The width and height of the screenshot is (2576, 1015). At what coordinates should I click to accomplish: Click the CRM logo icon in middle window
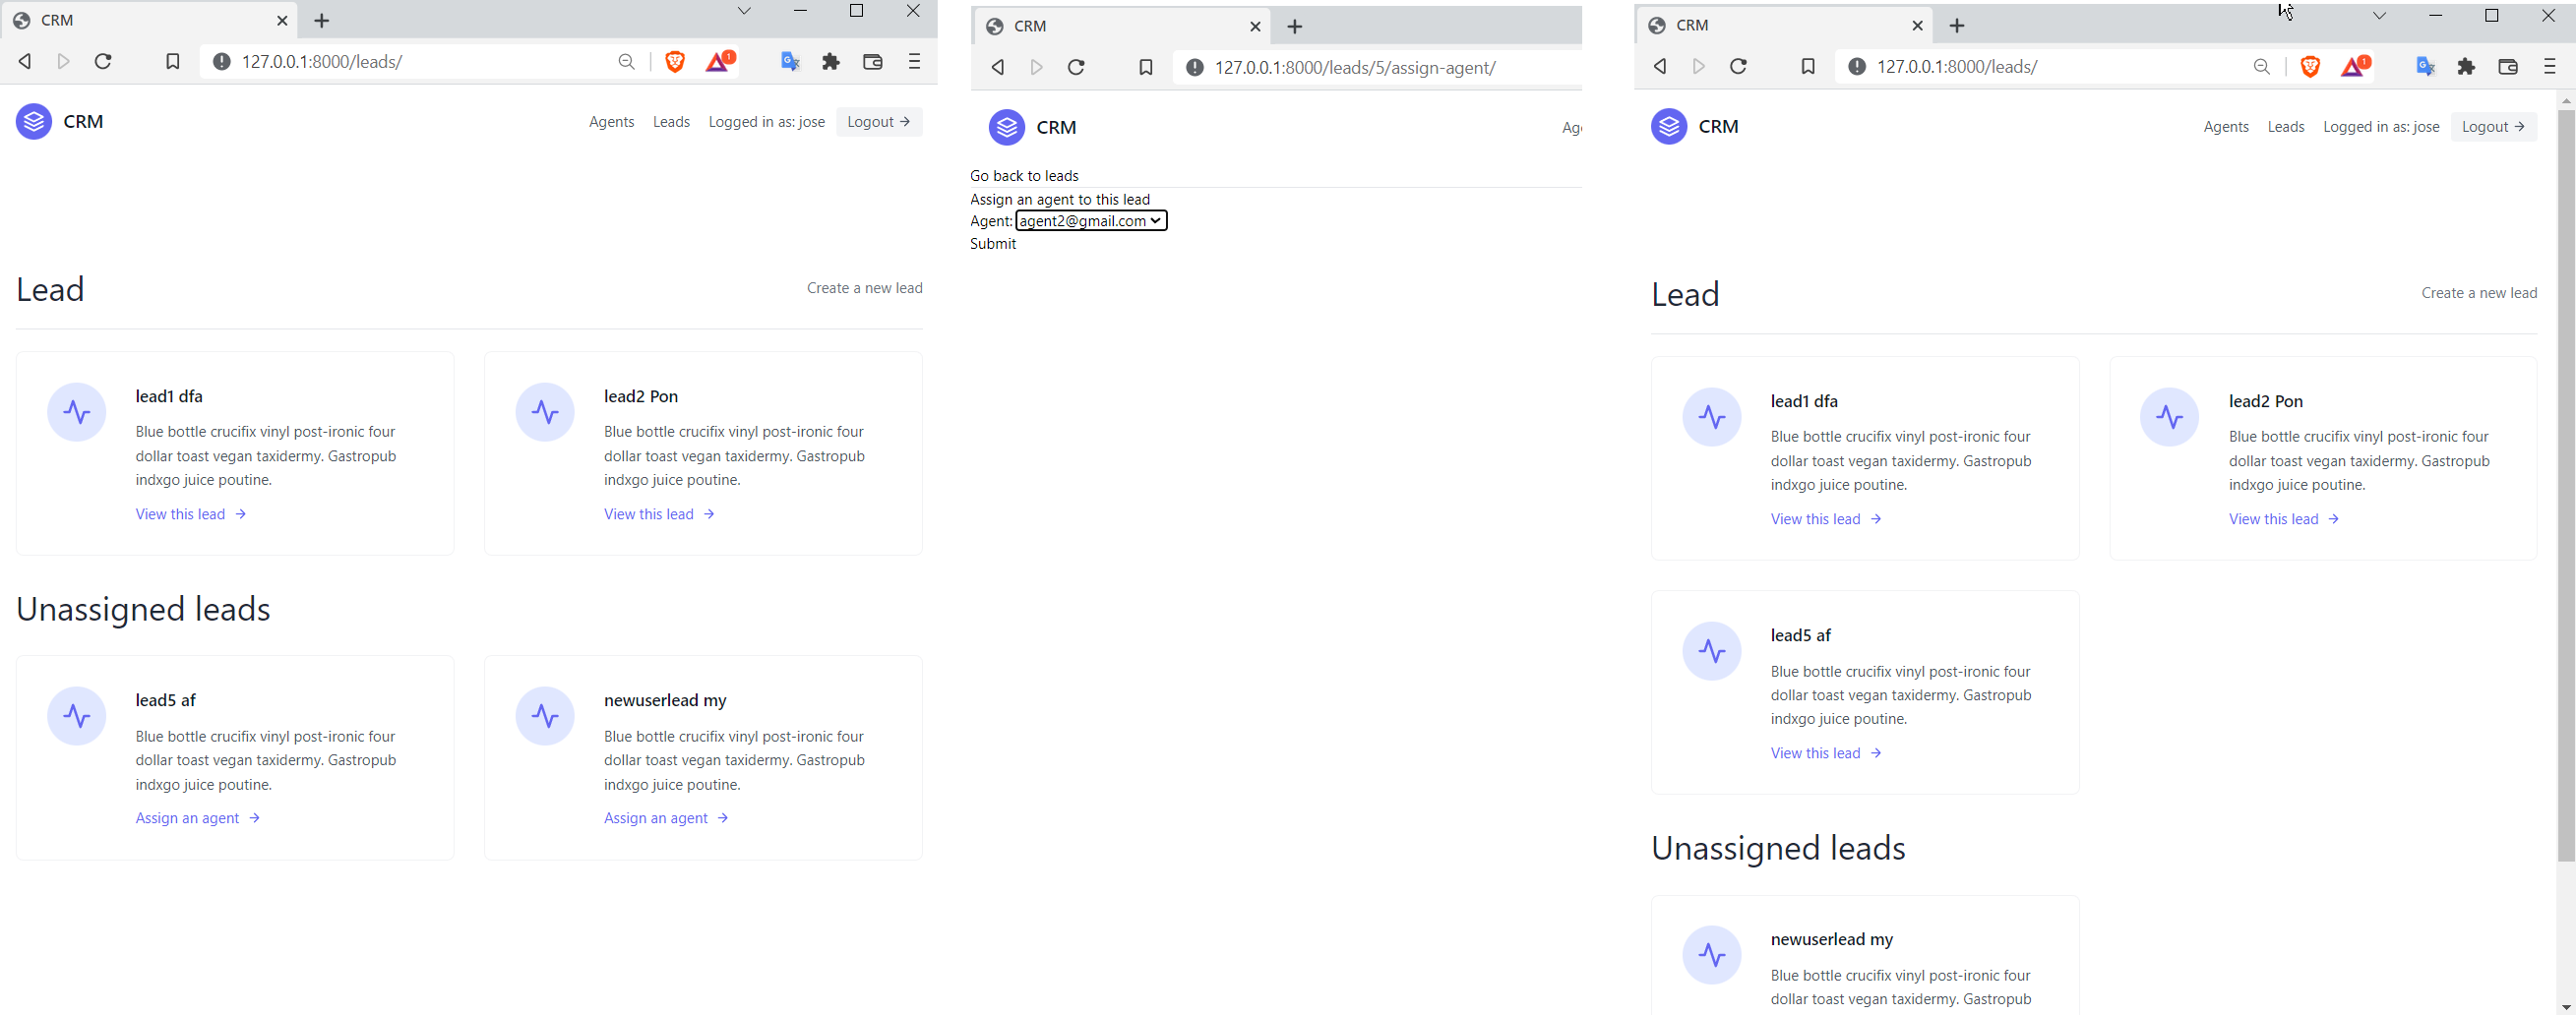1007,127
